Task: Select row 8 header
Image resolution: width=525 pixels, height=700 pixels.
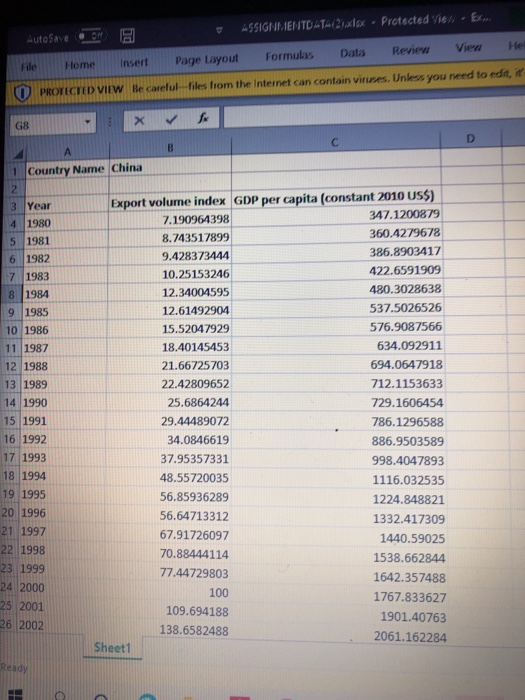Action: pos(12,295)
